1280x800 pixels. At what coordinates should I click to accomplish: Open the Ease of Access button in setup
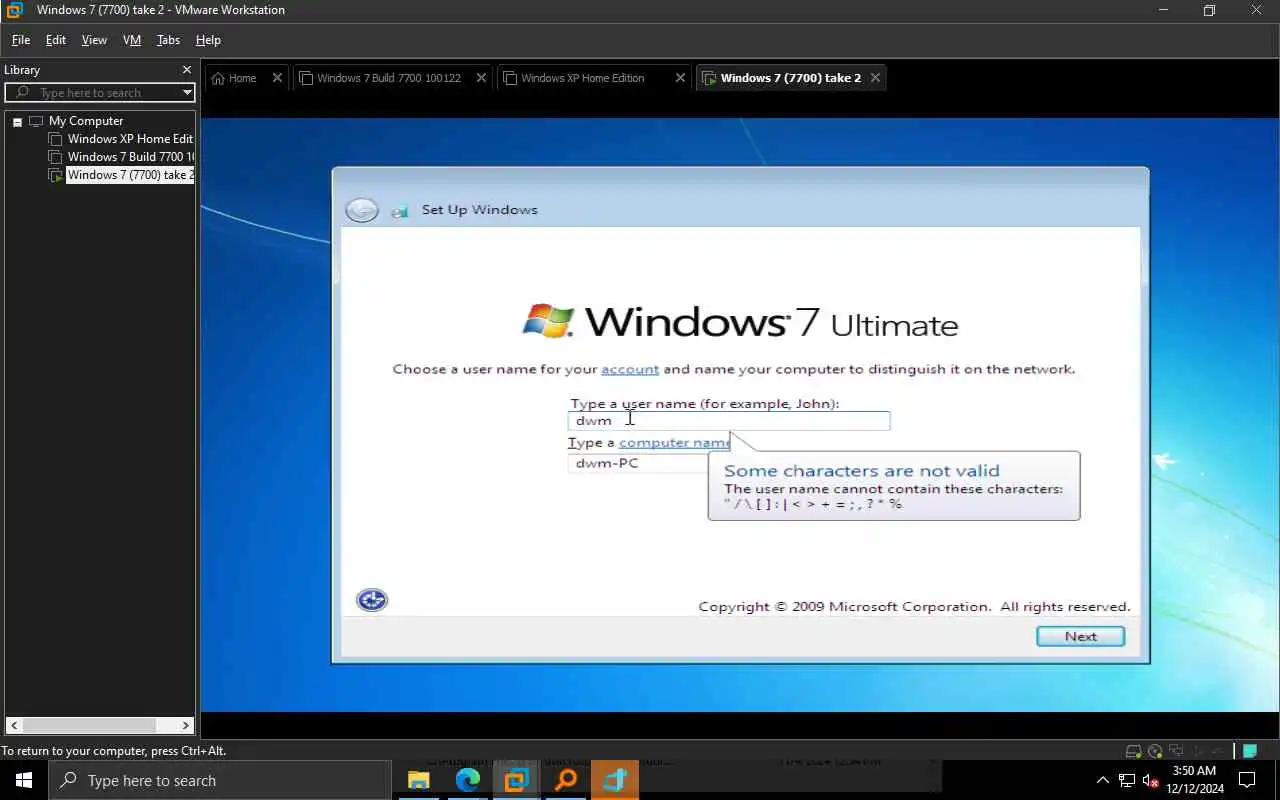point(372,600)
